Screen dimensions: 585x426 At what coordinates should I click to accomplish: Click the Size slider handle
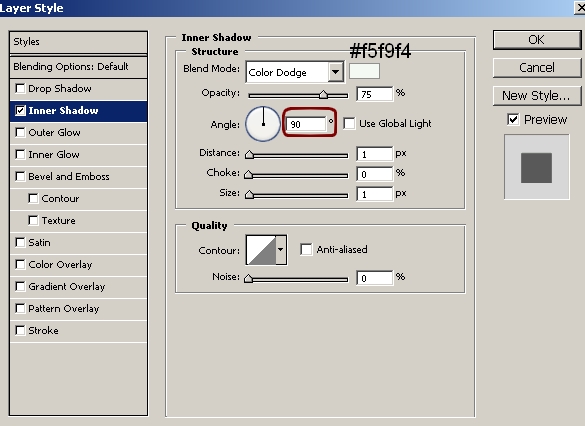[x=249, y=194]
